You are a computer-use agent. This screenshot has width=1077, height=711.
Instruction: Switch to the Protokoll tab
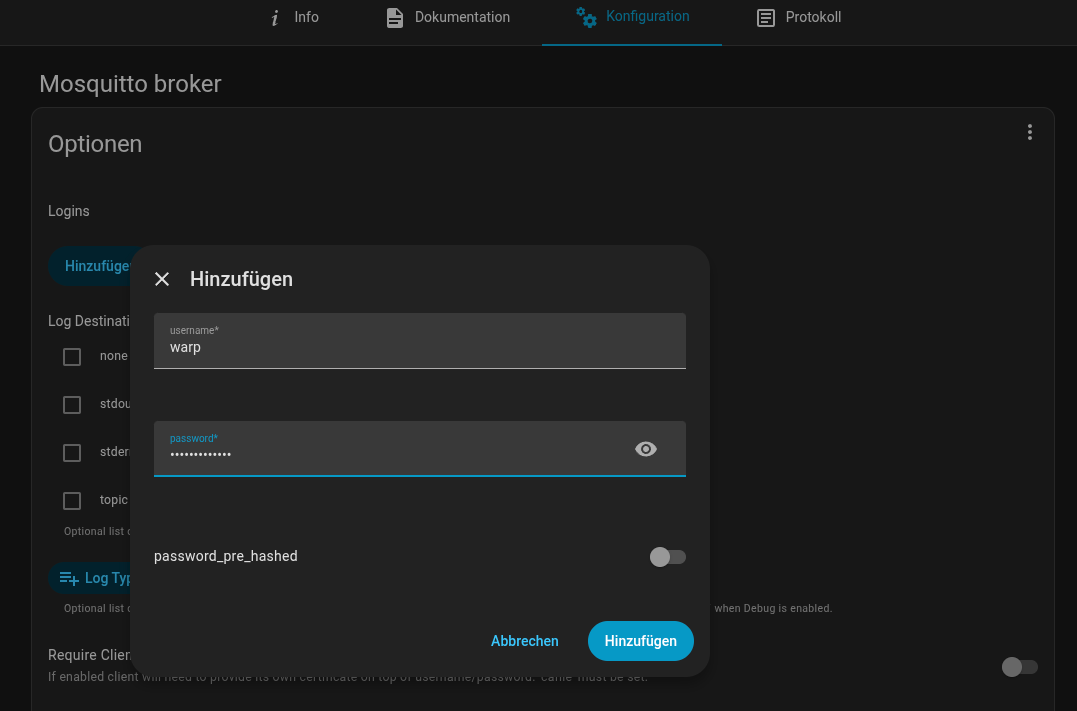798,18
